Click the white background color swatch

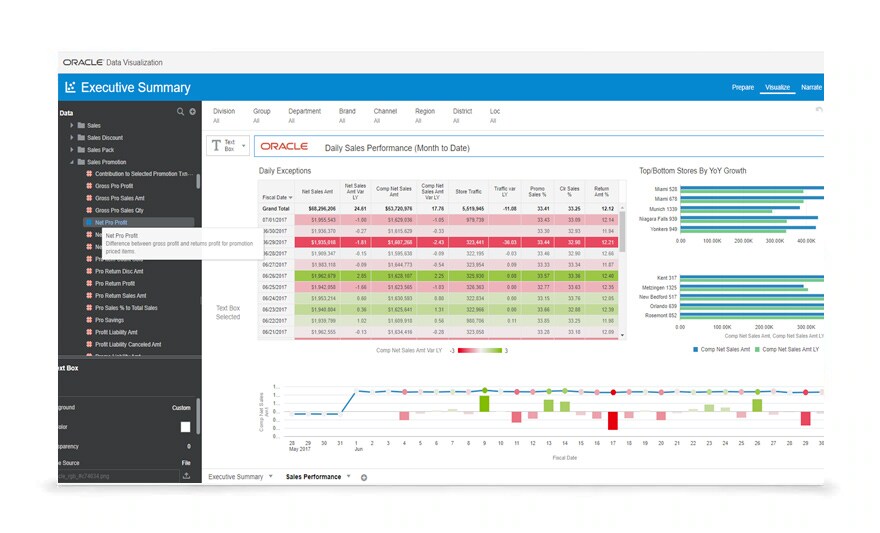point(185,427)
